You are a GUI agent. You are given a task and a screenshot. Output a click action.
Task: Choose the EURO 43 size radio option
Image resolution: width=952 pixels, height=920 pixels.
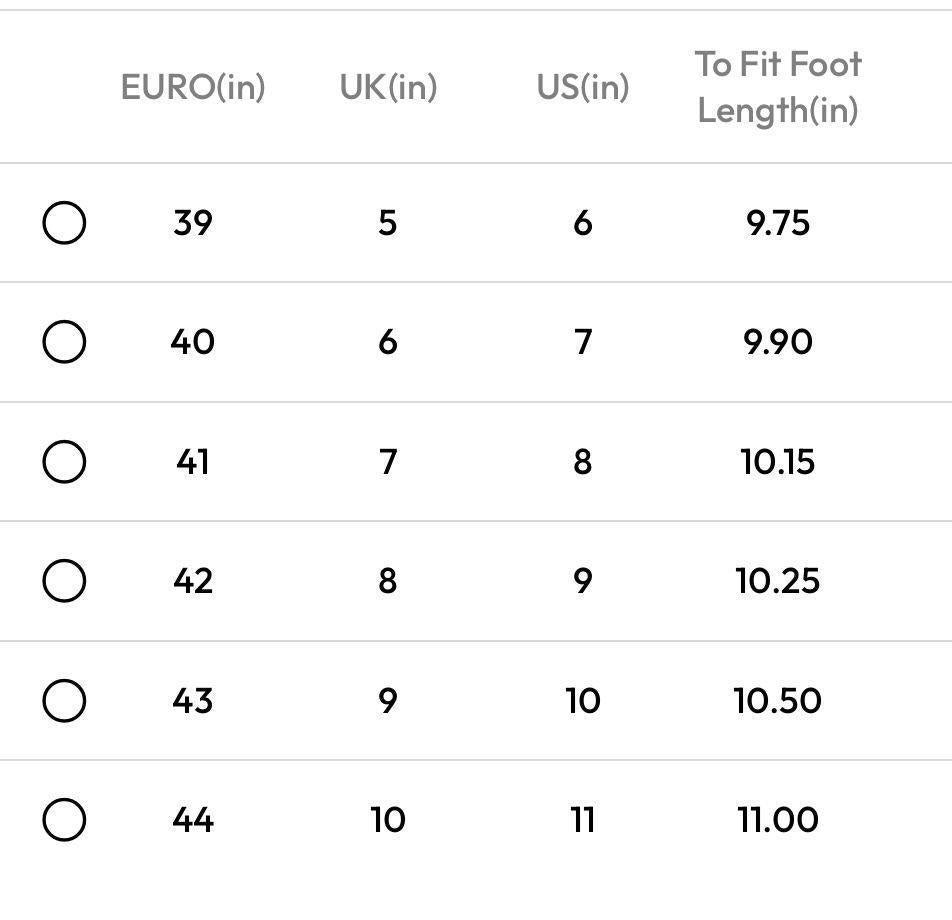click(64, 700)
